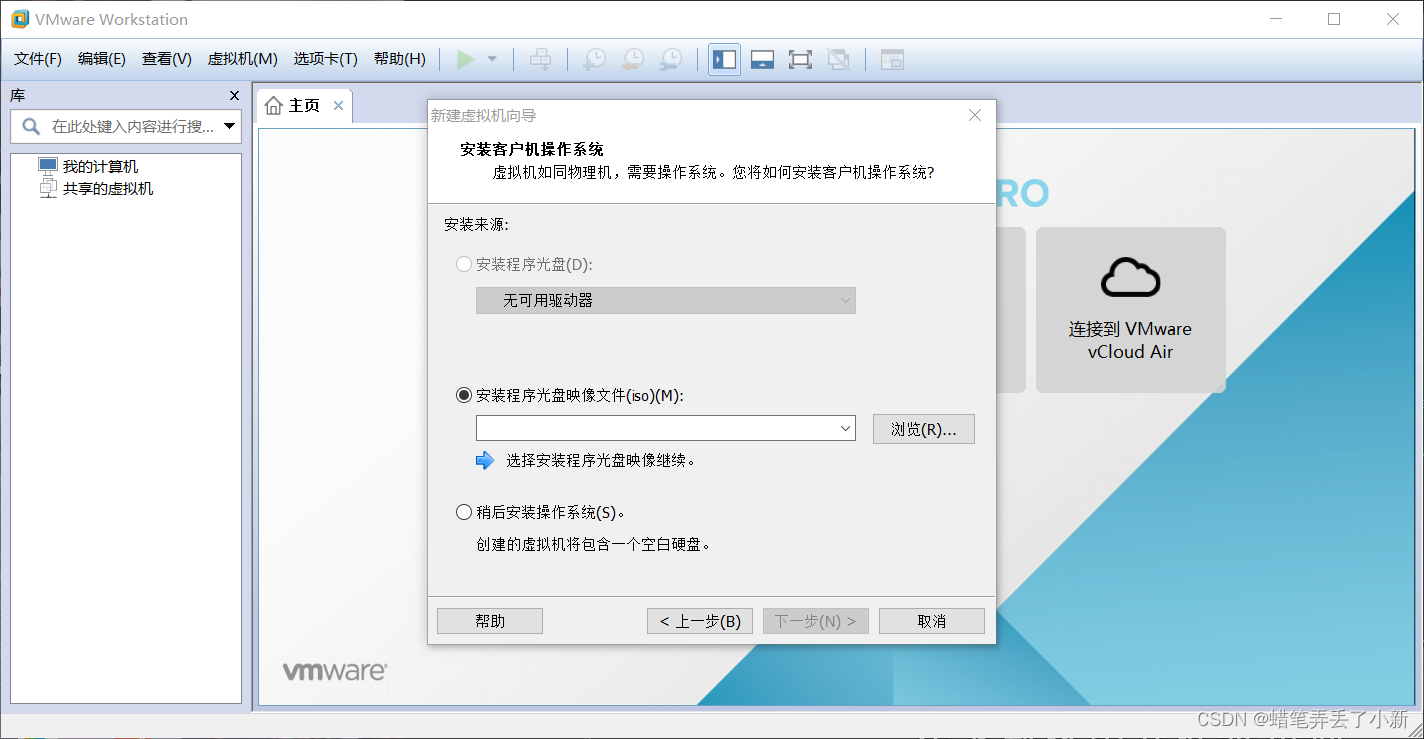The height and width of the screenshot is (739, 1424).
Task: Click the full screen mode icon
Action: 800,59
